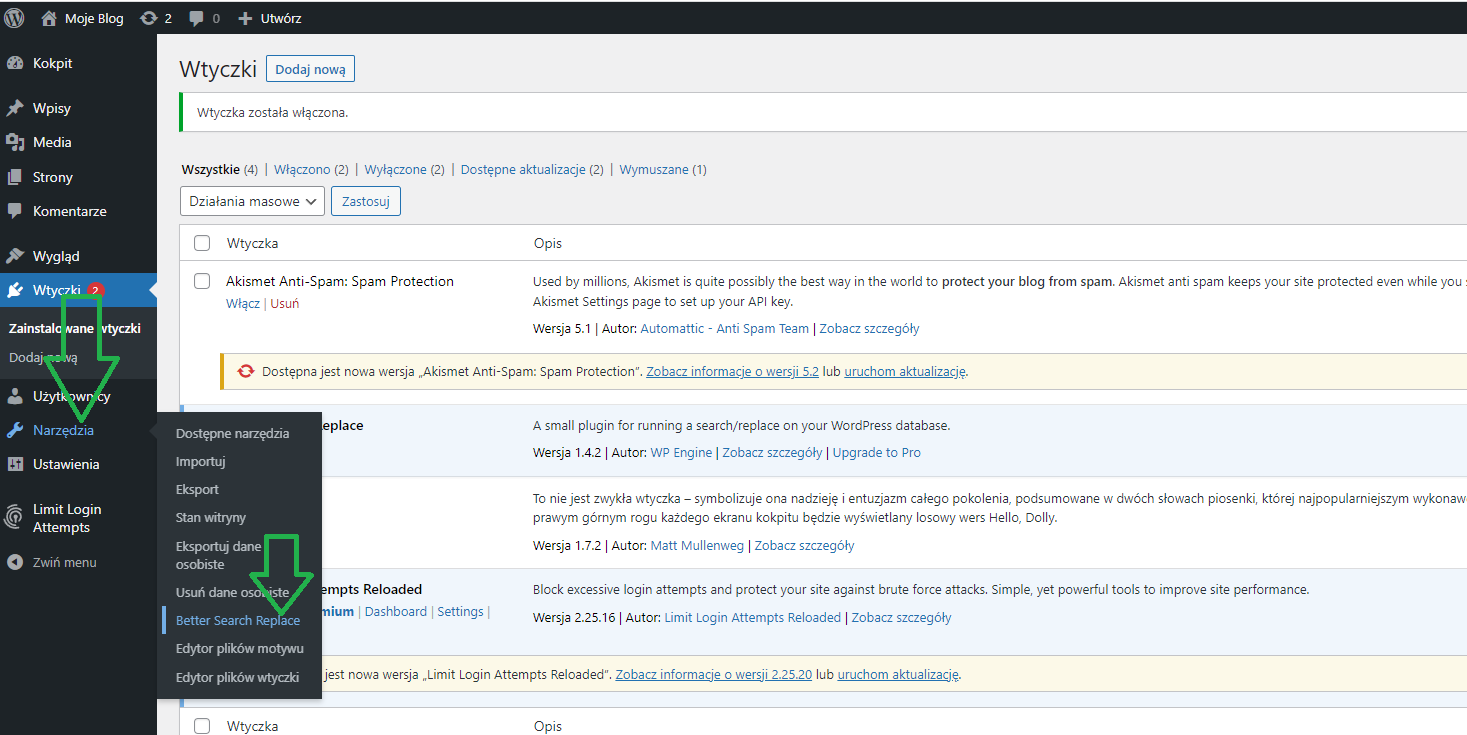
Task: Select the Kokpit dashboard icon
Action: tap(17, 62)
